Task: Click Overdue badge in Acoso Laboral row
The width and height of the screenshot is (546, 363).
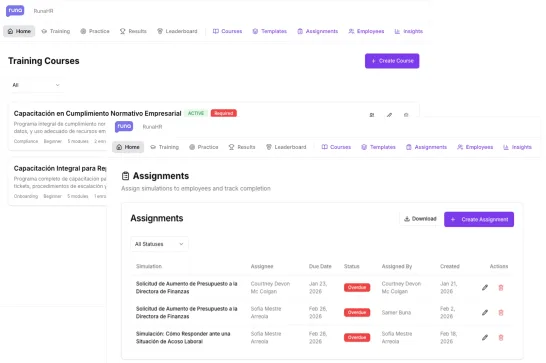Action: pos(357,338)
